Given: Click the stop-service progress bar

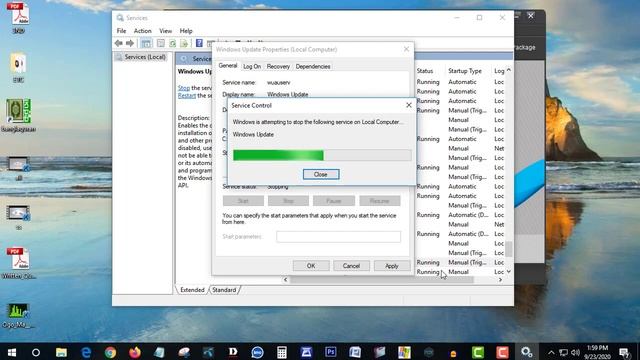Looking at the screenshot, I should (x=322, y=155).
